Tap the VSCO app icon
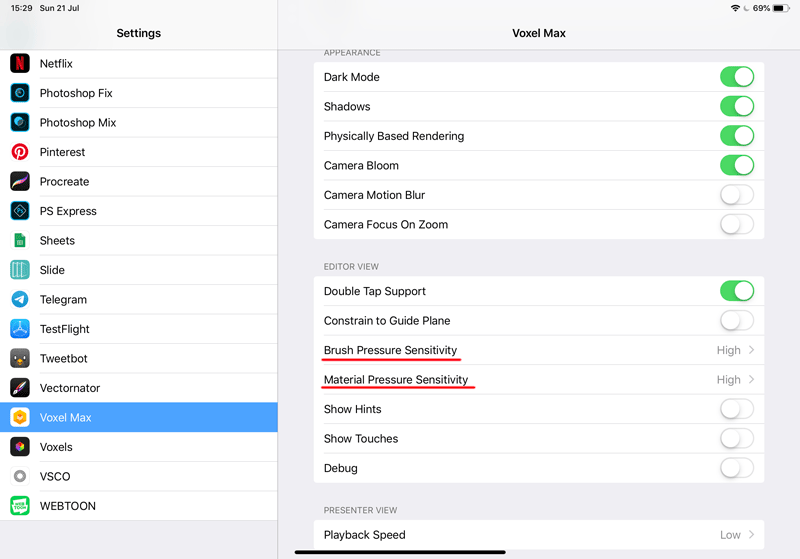 (20, 476)
